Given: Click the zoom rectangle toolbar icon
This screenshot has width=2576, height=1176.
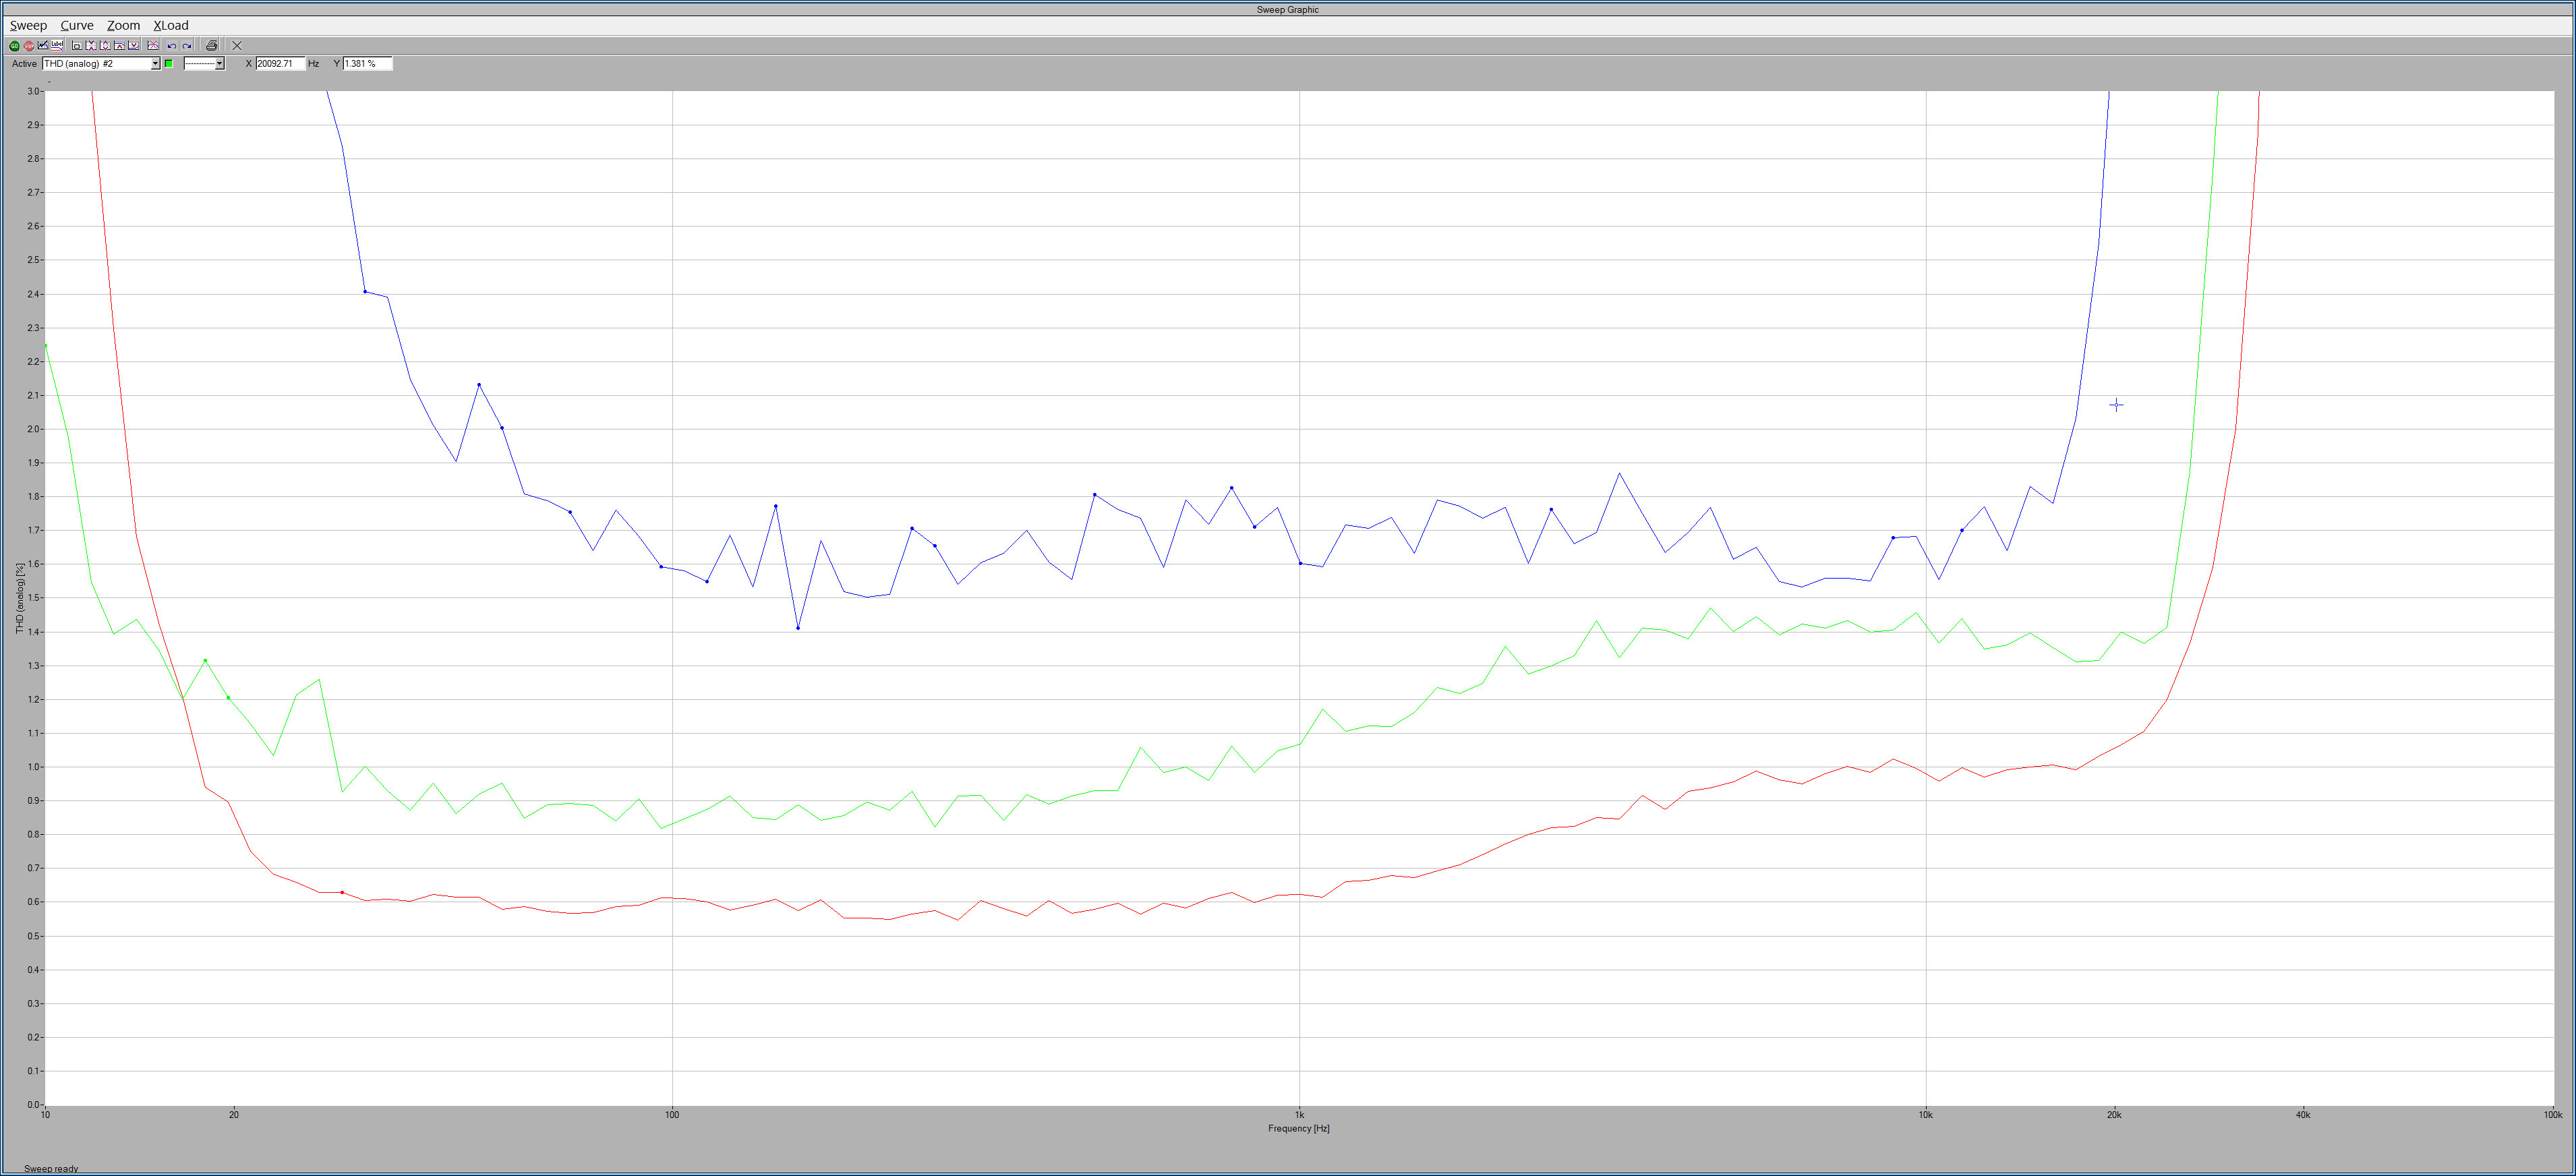Looking at the screenshot, I should point(77,46).
